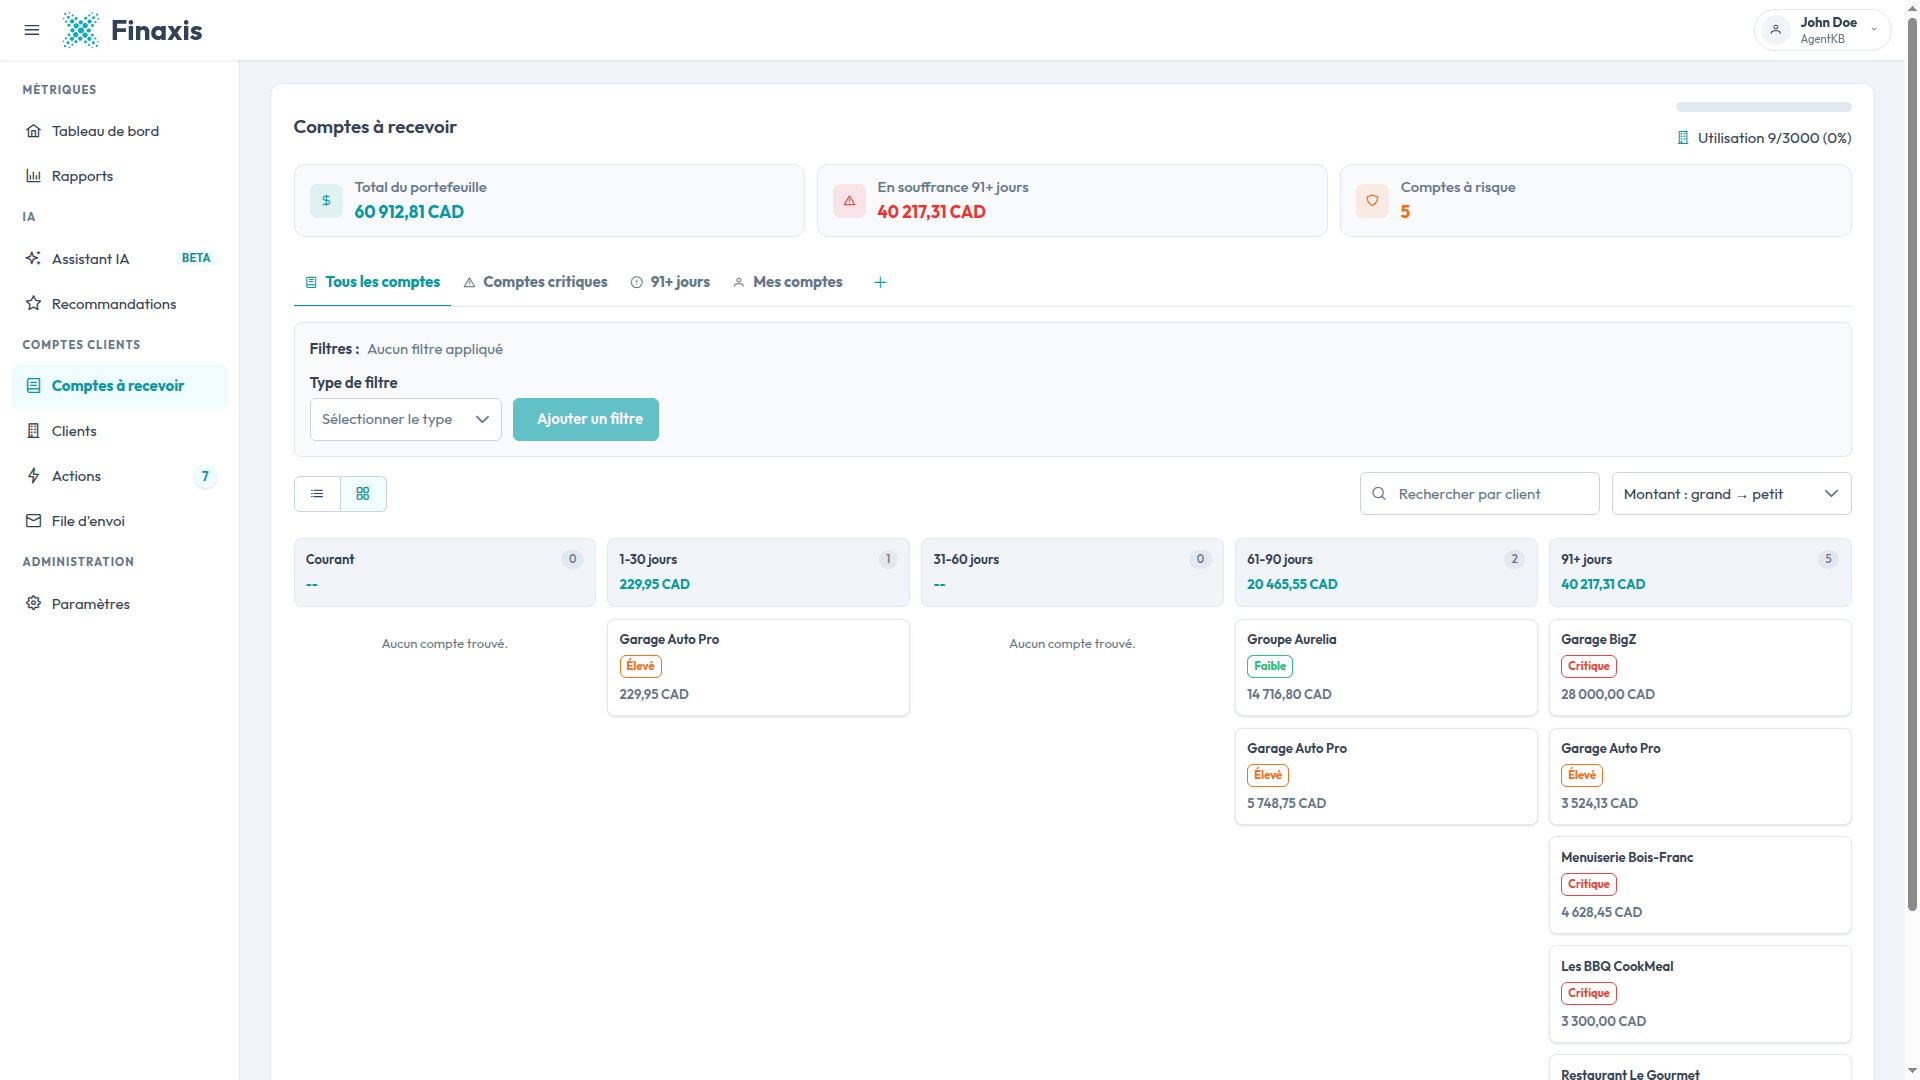Open the hamburger menu icon

pyautogui.click(x=32, y=30)
